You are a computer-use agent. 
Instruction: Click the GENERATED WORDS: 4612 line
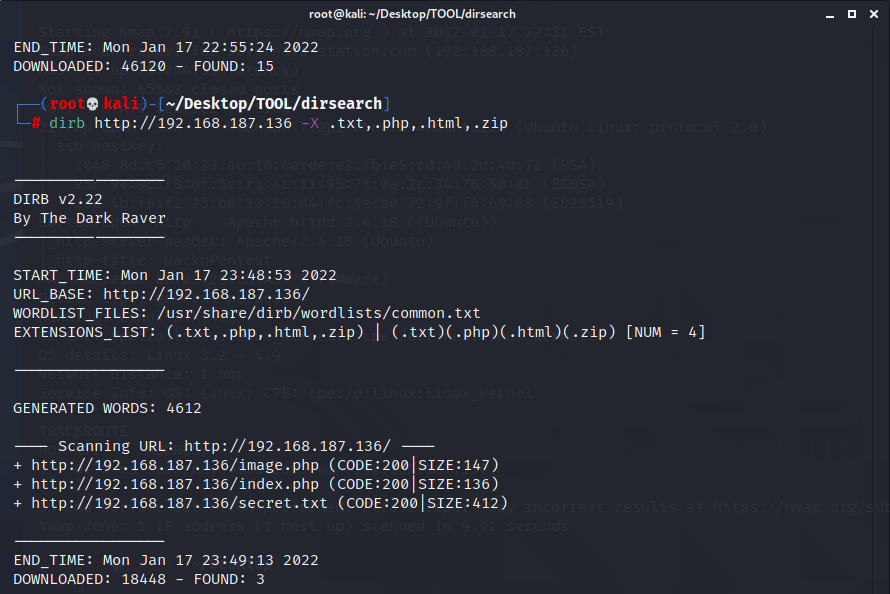[x=107, y=408]
